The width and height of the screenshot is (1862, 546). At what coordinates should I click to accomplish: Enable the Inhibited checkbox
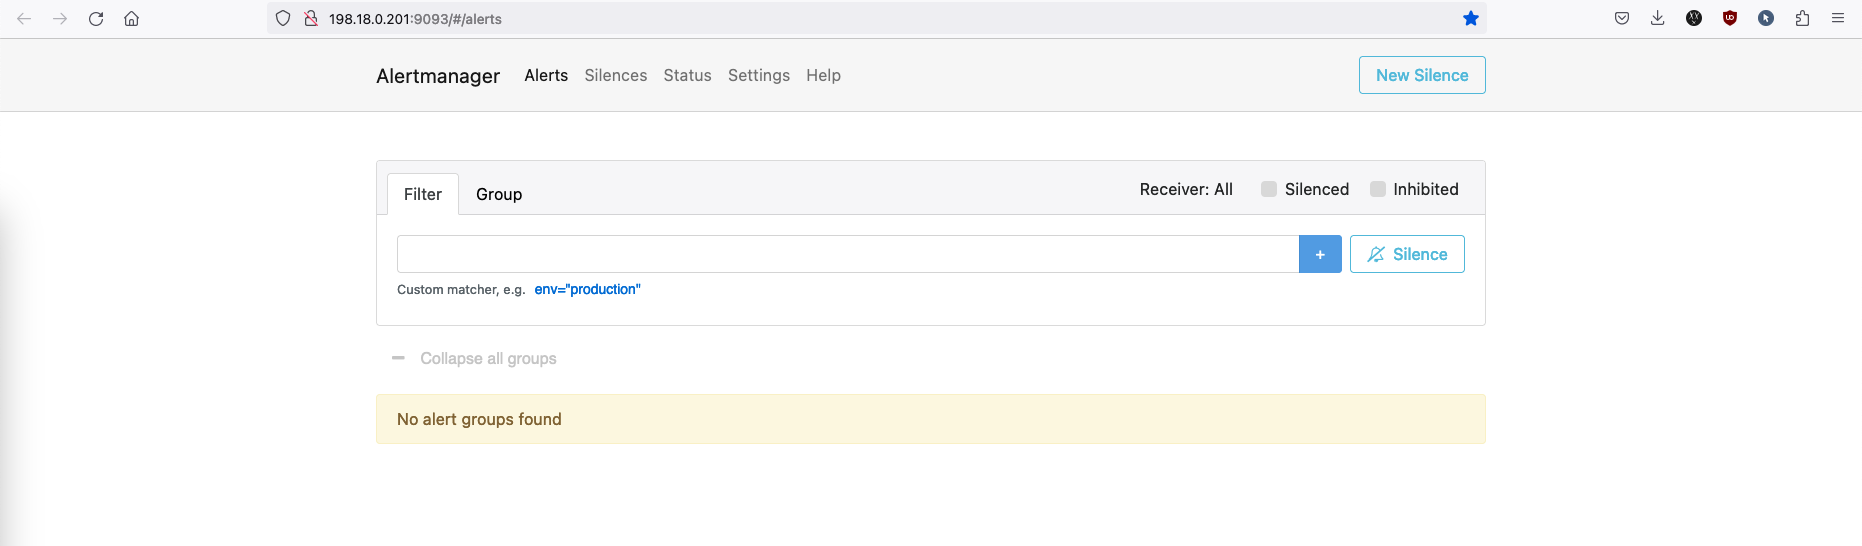[x=1378, y=189]
